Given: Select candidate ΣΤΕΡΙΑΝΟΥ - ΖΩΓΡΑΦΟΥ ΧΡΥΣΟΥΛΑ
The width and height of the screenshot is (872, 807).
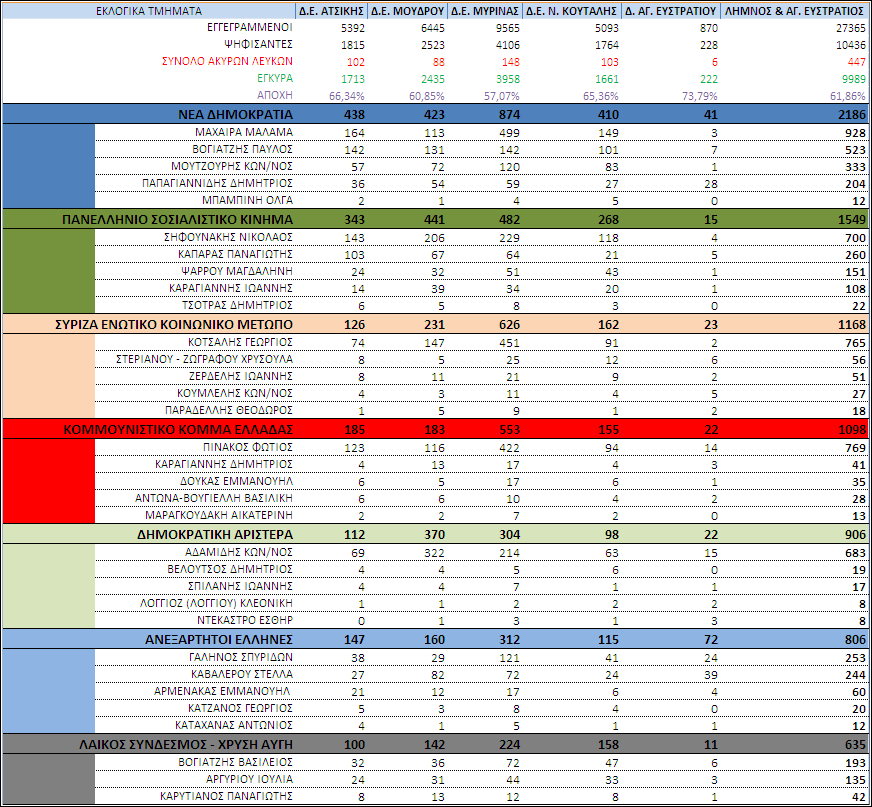Looking at the screenshot, I should 205,359.
